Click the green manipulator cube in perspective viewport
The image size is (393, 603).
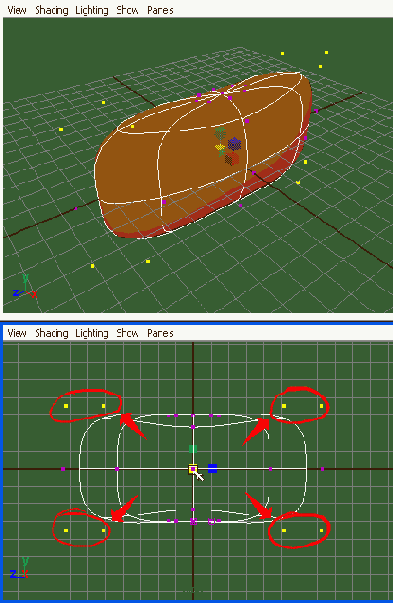click(220, 133)
